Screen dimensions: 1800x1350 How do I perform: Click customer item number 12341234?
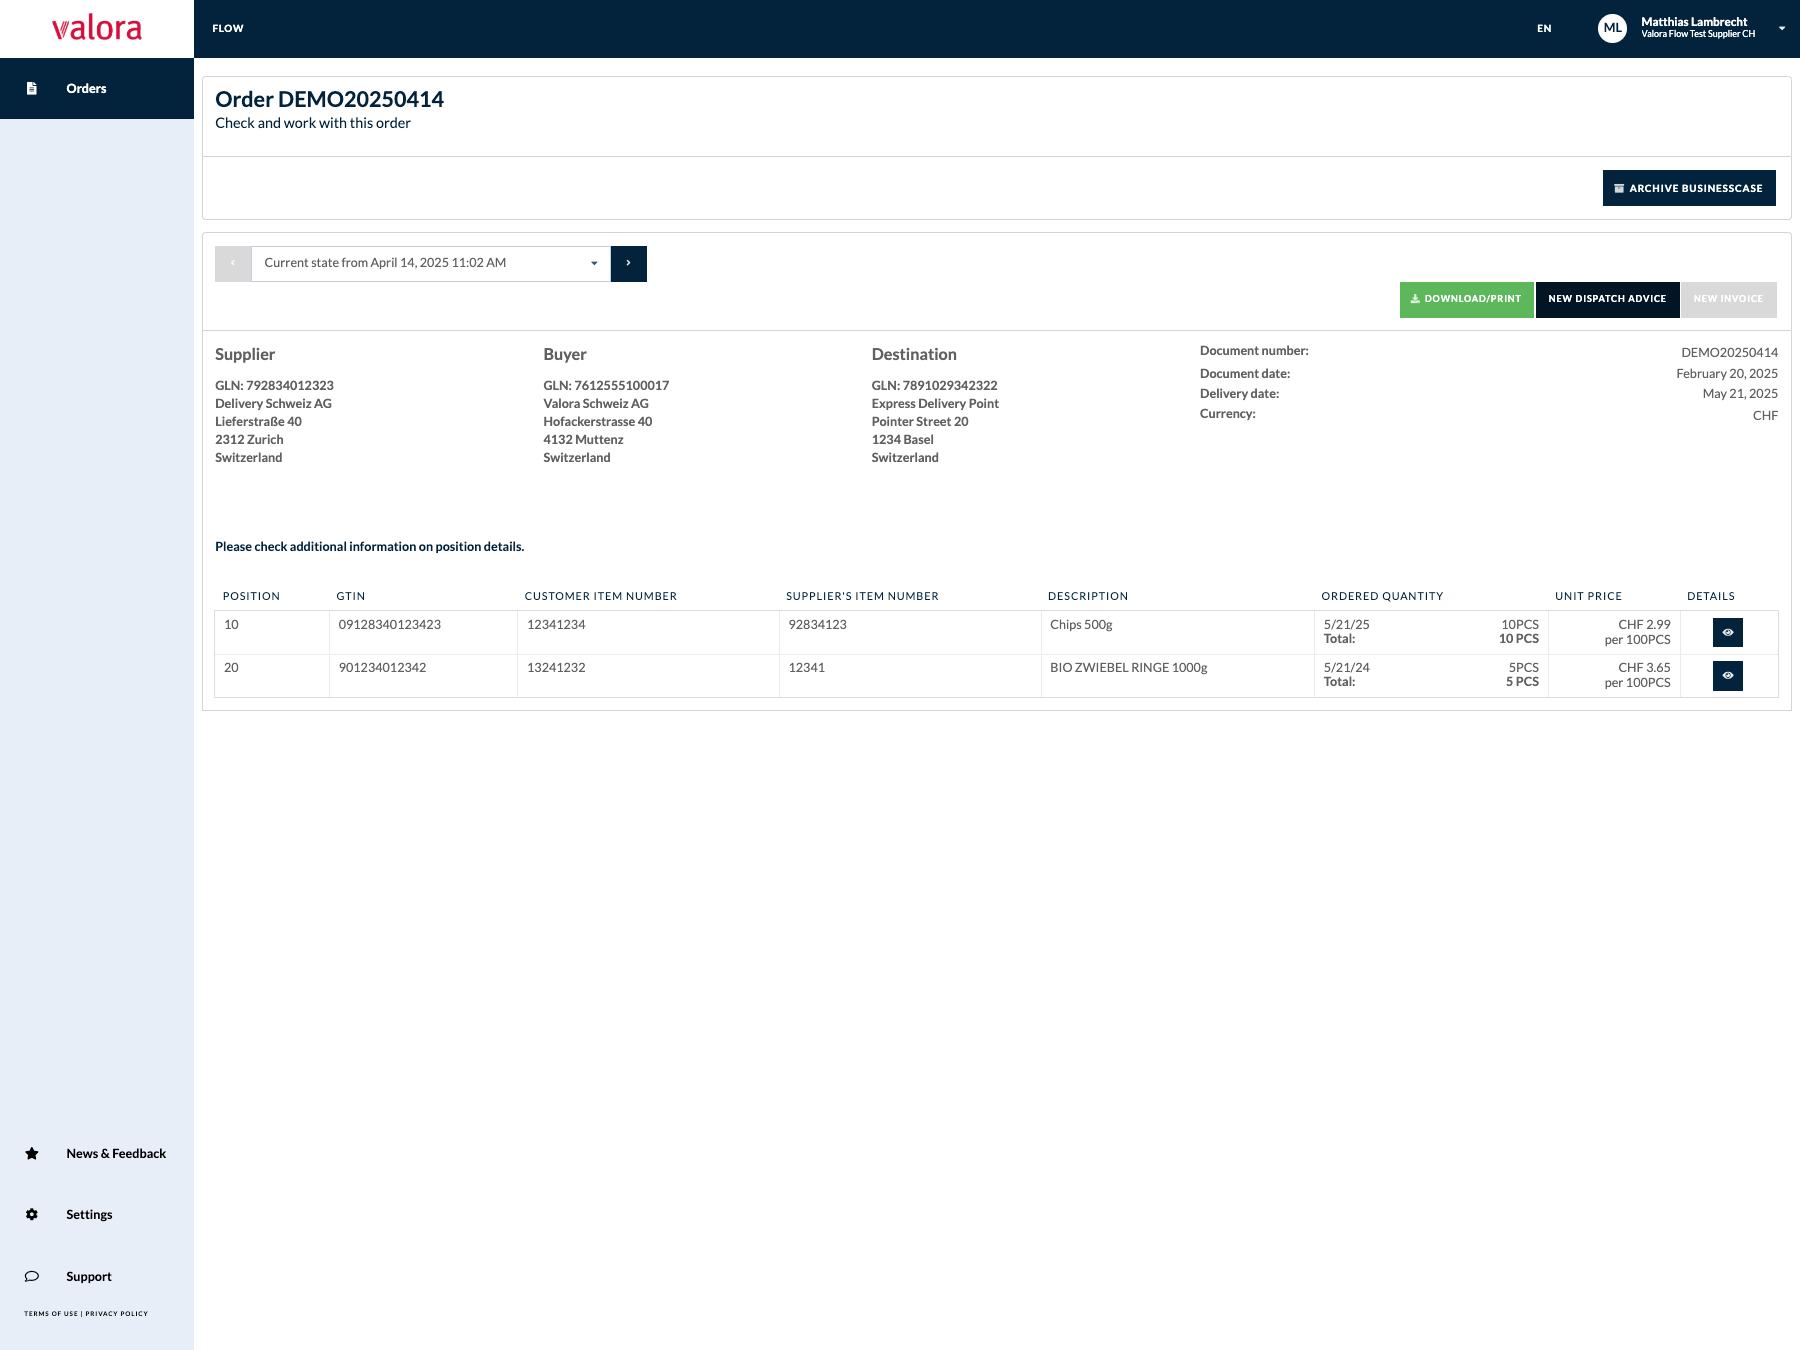(x=556, y=625)
